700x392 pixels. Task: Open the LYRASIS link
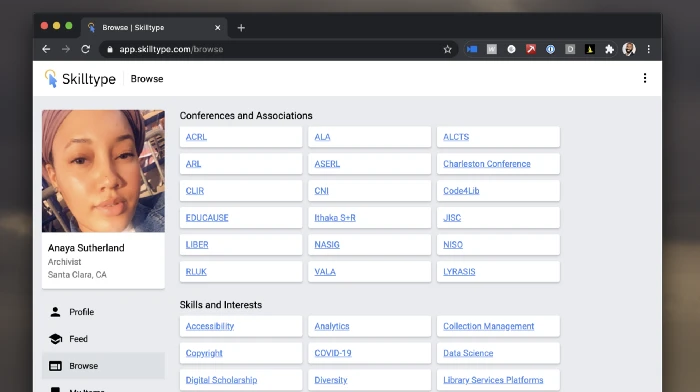pyautogui.click(x=459, y=271)
